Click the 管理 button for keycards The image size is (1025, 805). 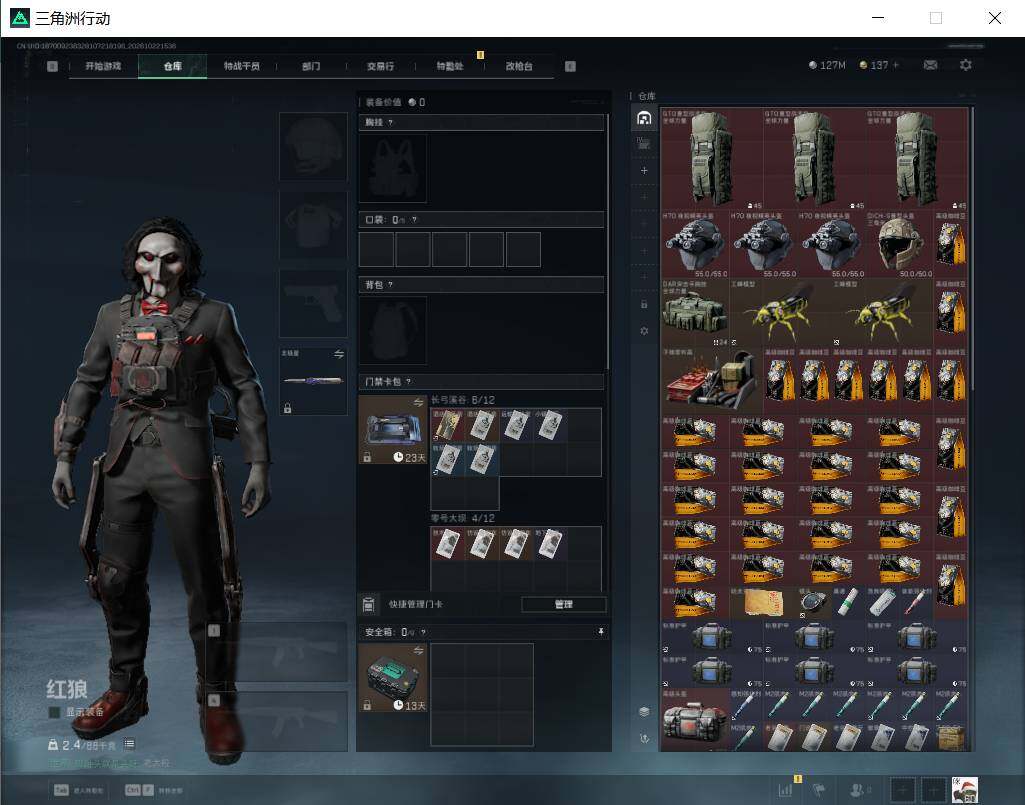[x=563, y=604]
